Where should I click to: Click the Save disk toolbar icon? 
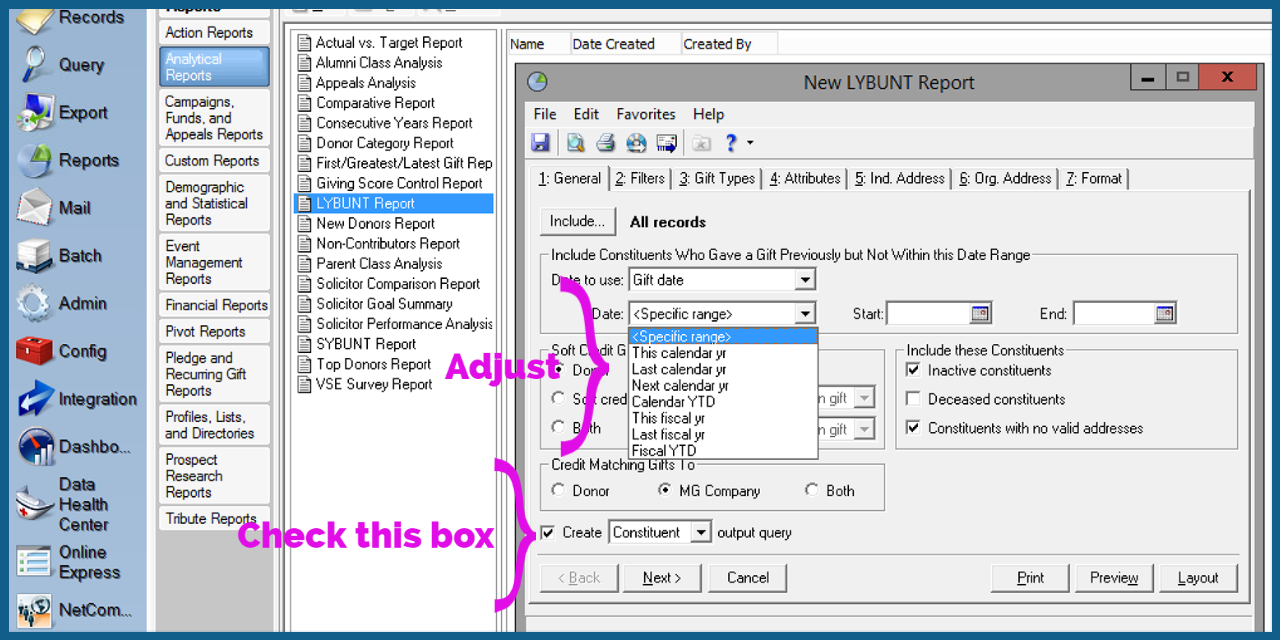541,143
